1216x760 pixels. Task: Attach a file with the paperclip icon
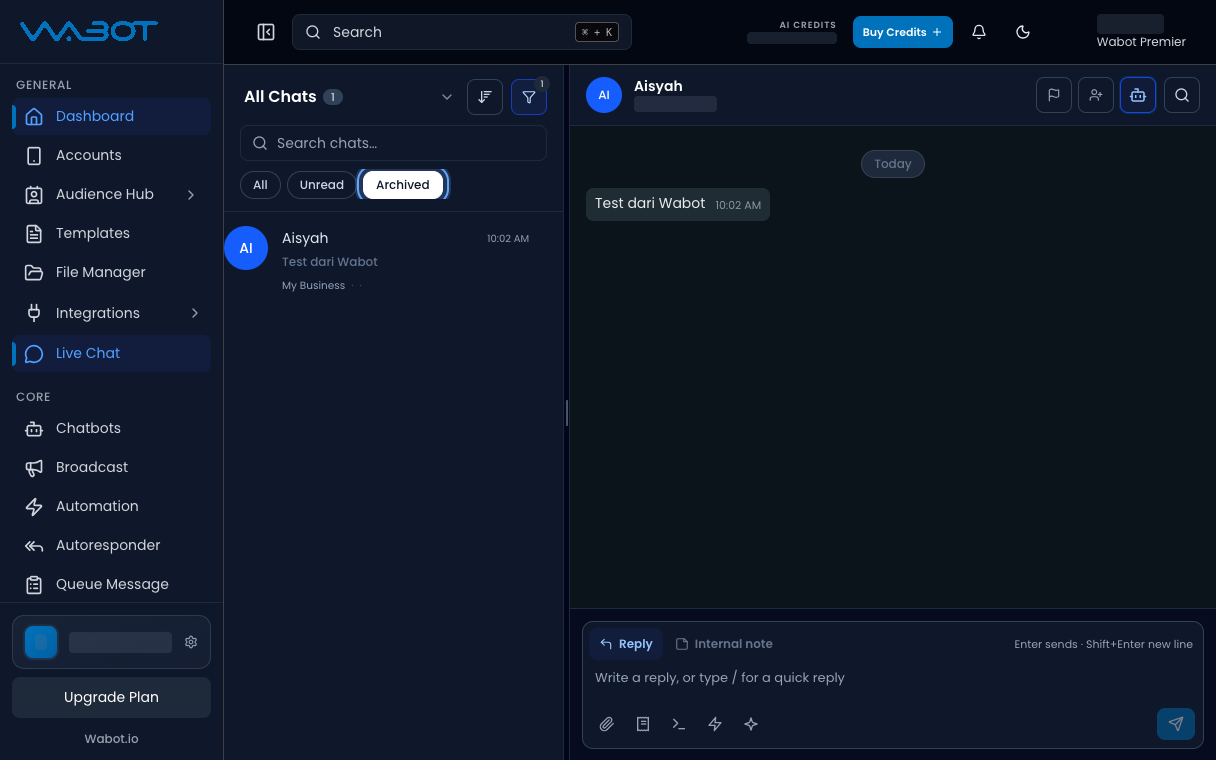[x=607, y=724]
